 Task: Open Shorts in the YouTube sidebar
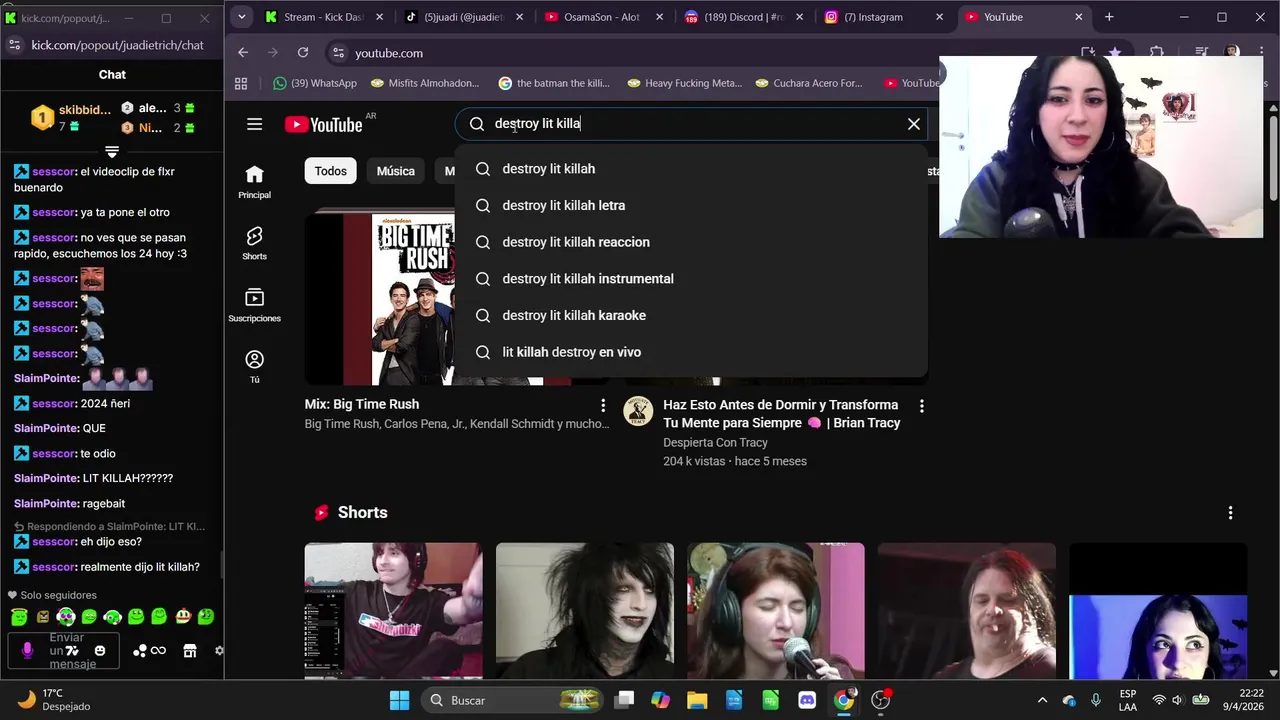[254, 244]
